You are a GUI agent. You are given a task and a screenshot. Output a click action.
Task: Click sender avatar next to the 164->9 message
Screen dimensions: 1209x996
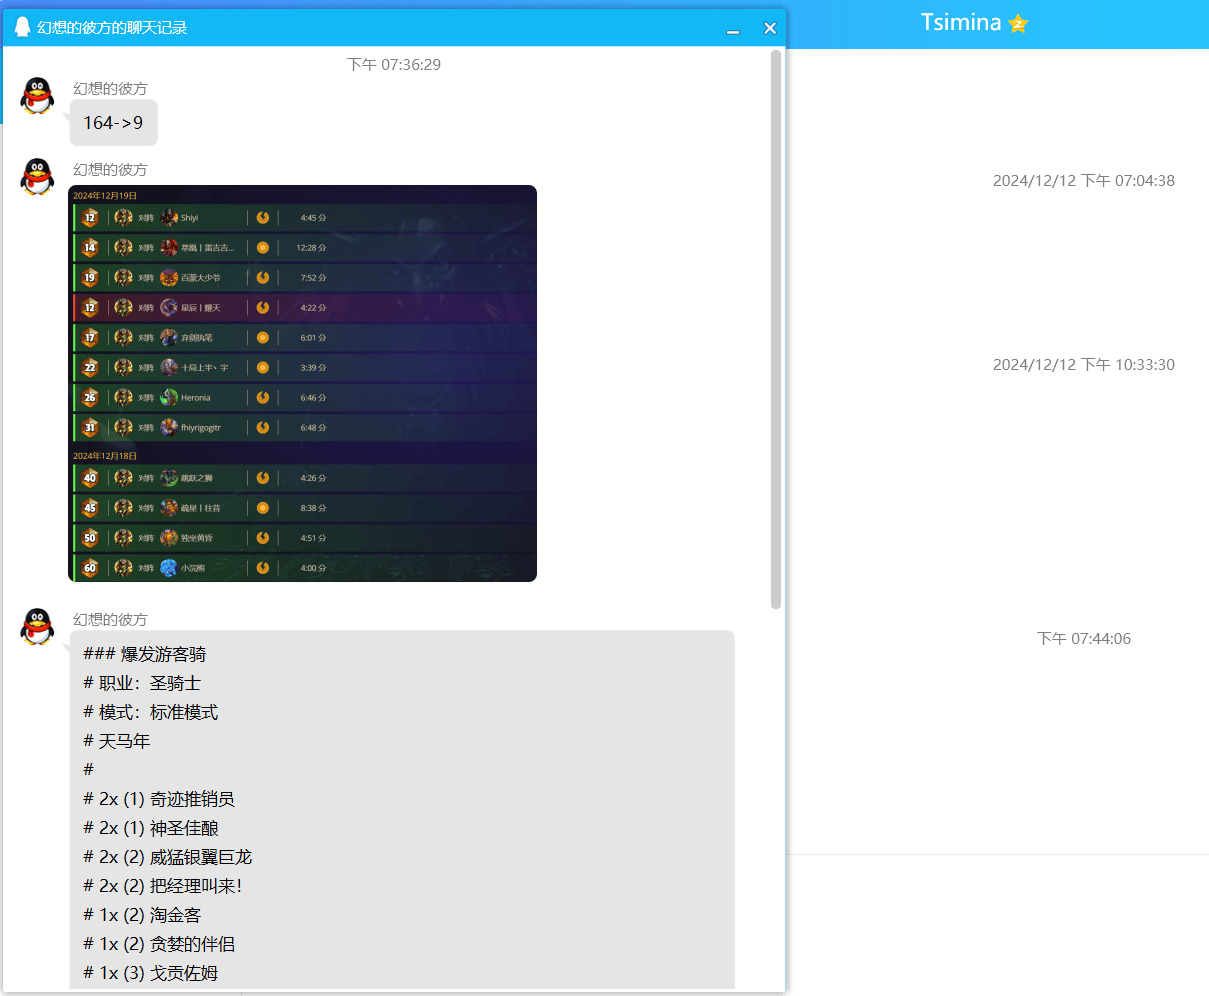37,96
